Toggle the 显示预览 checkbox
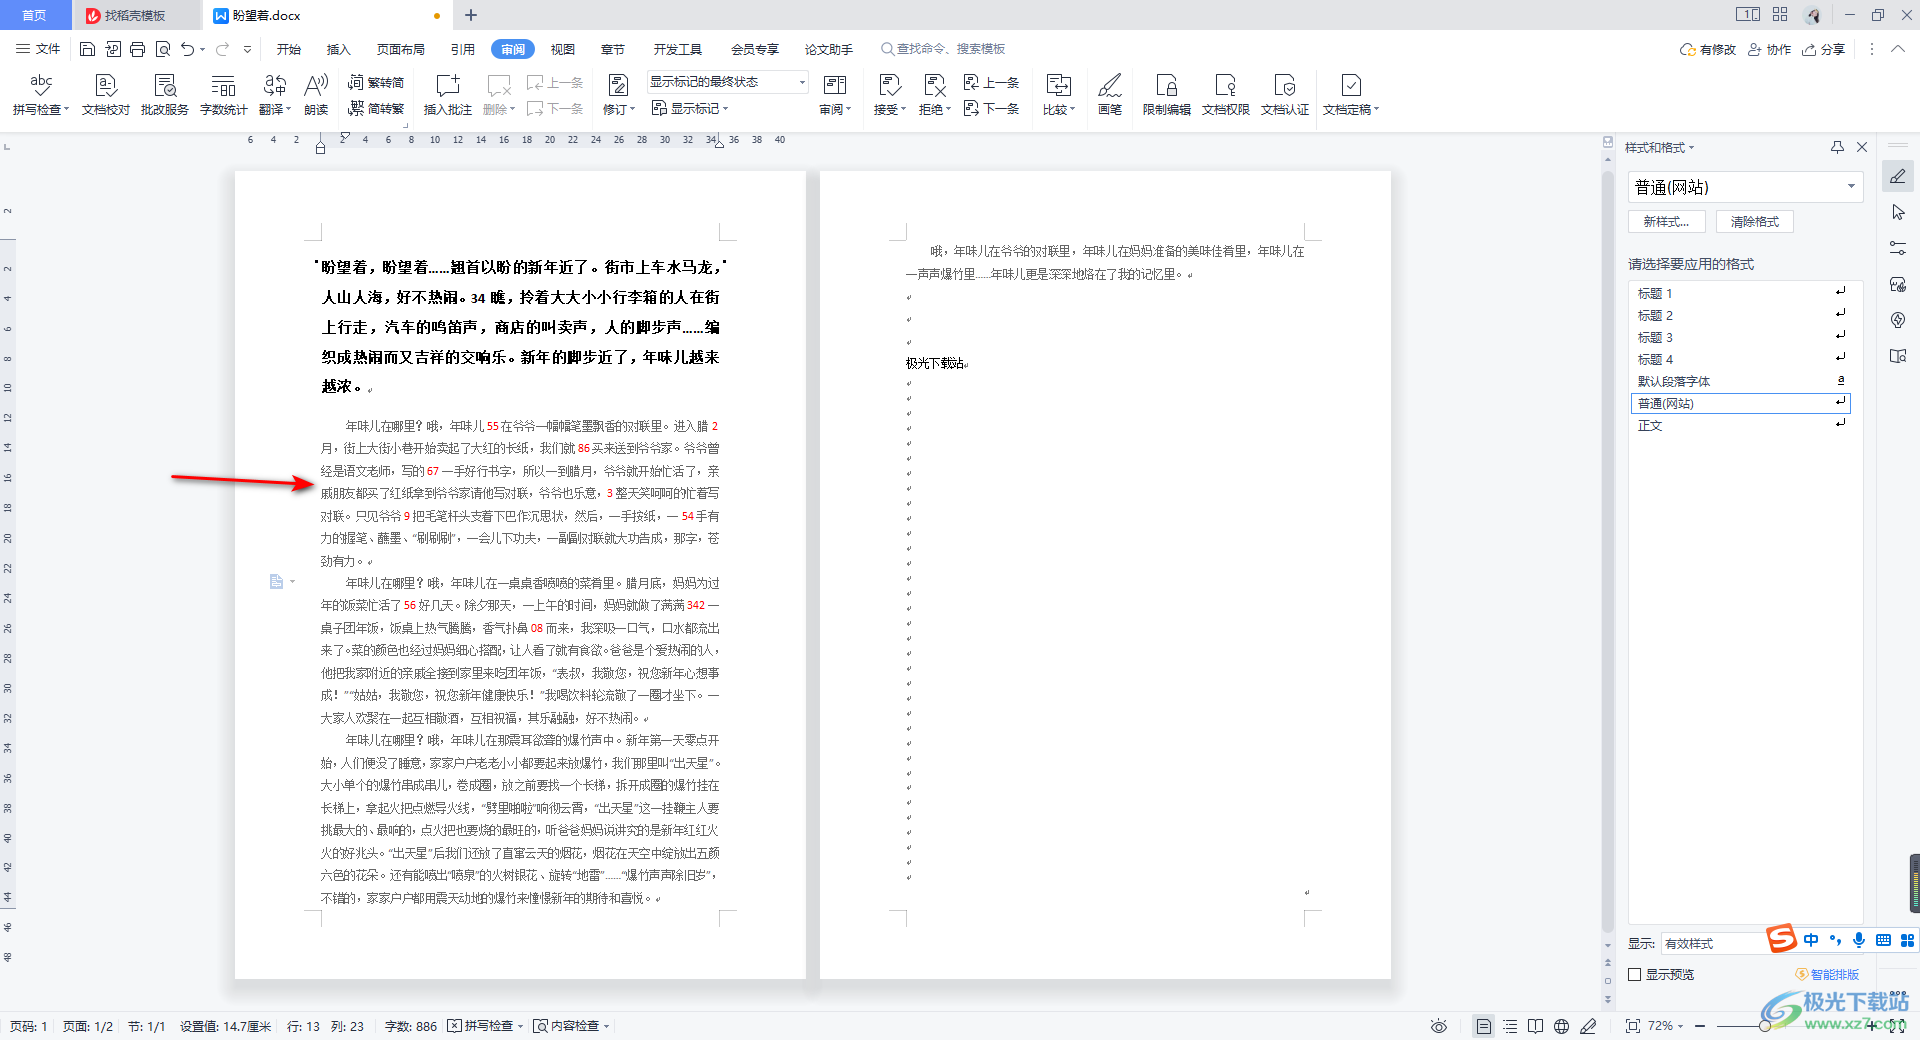This screenshot has width=1920, height=1040. coord(1635,975)
